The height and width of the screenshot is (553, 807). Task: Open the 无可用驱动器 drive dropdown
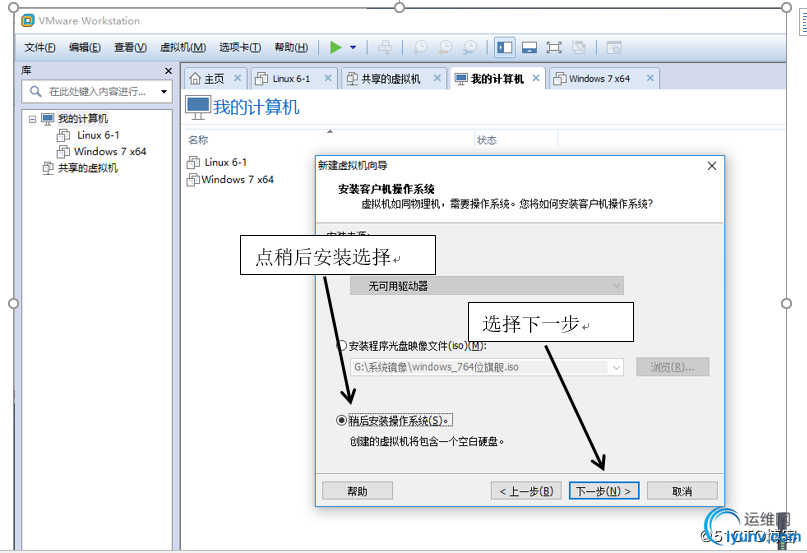487,286
